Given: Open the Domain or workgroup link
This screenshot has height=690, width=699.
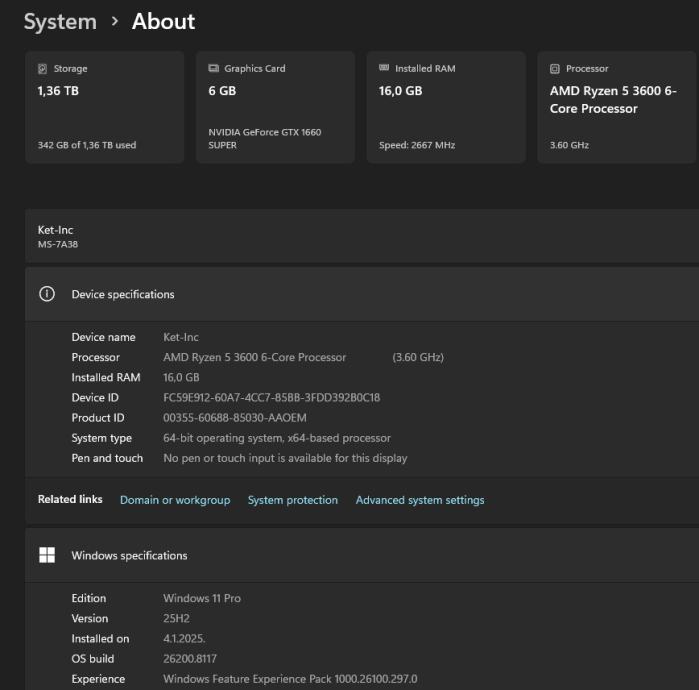Looking at the screenshot, I should pos(175,500).
